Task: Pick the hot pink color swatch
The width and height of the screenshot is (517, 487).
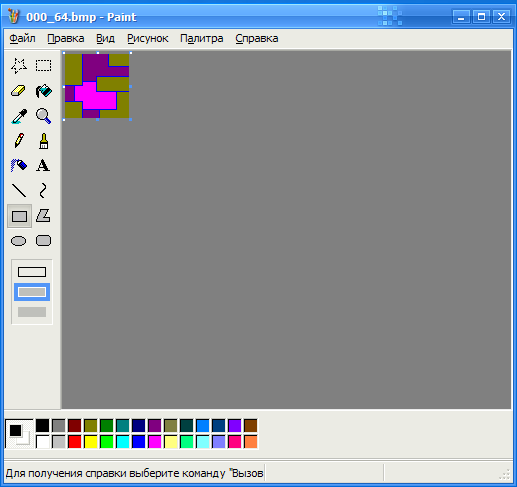Action: [x=235, y=442]
